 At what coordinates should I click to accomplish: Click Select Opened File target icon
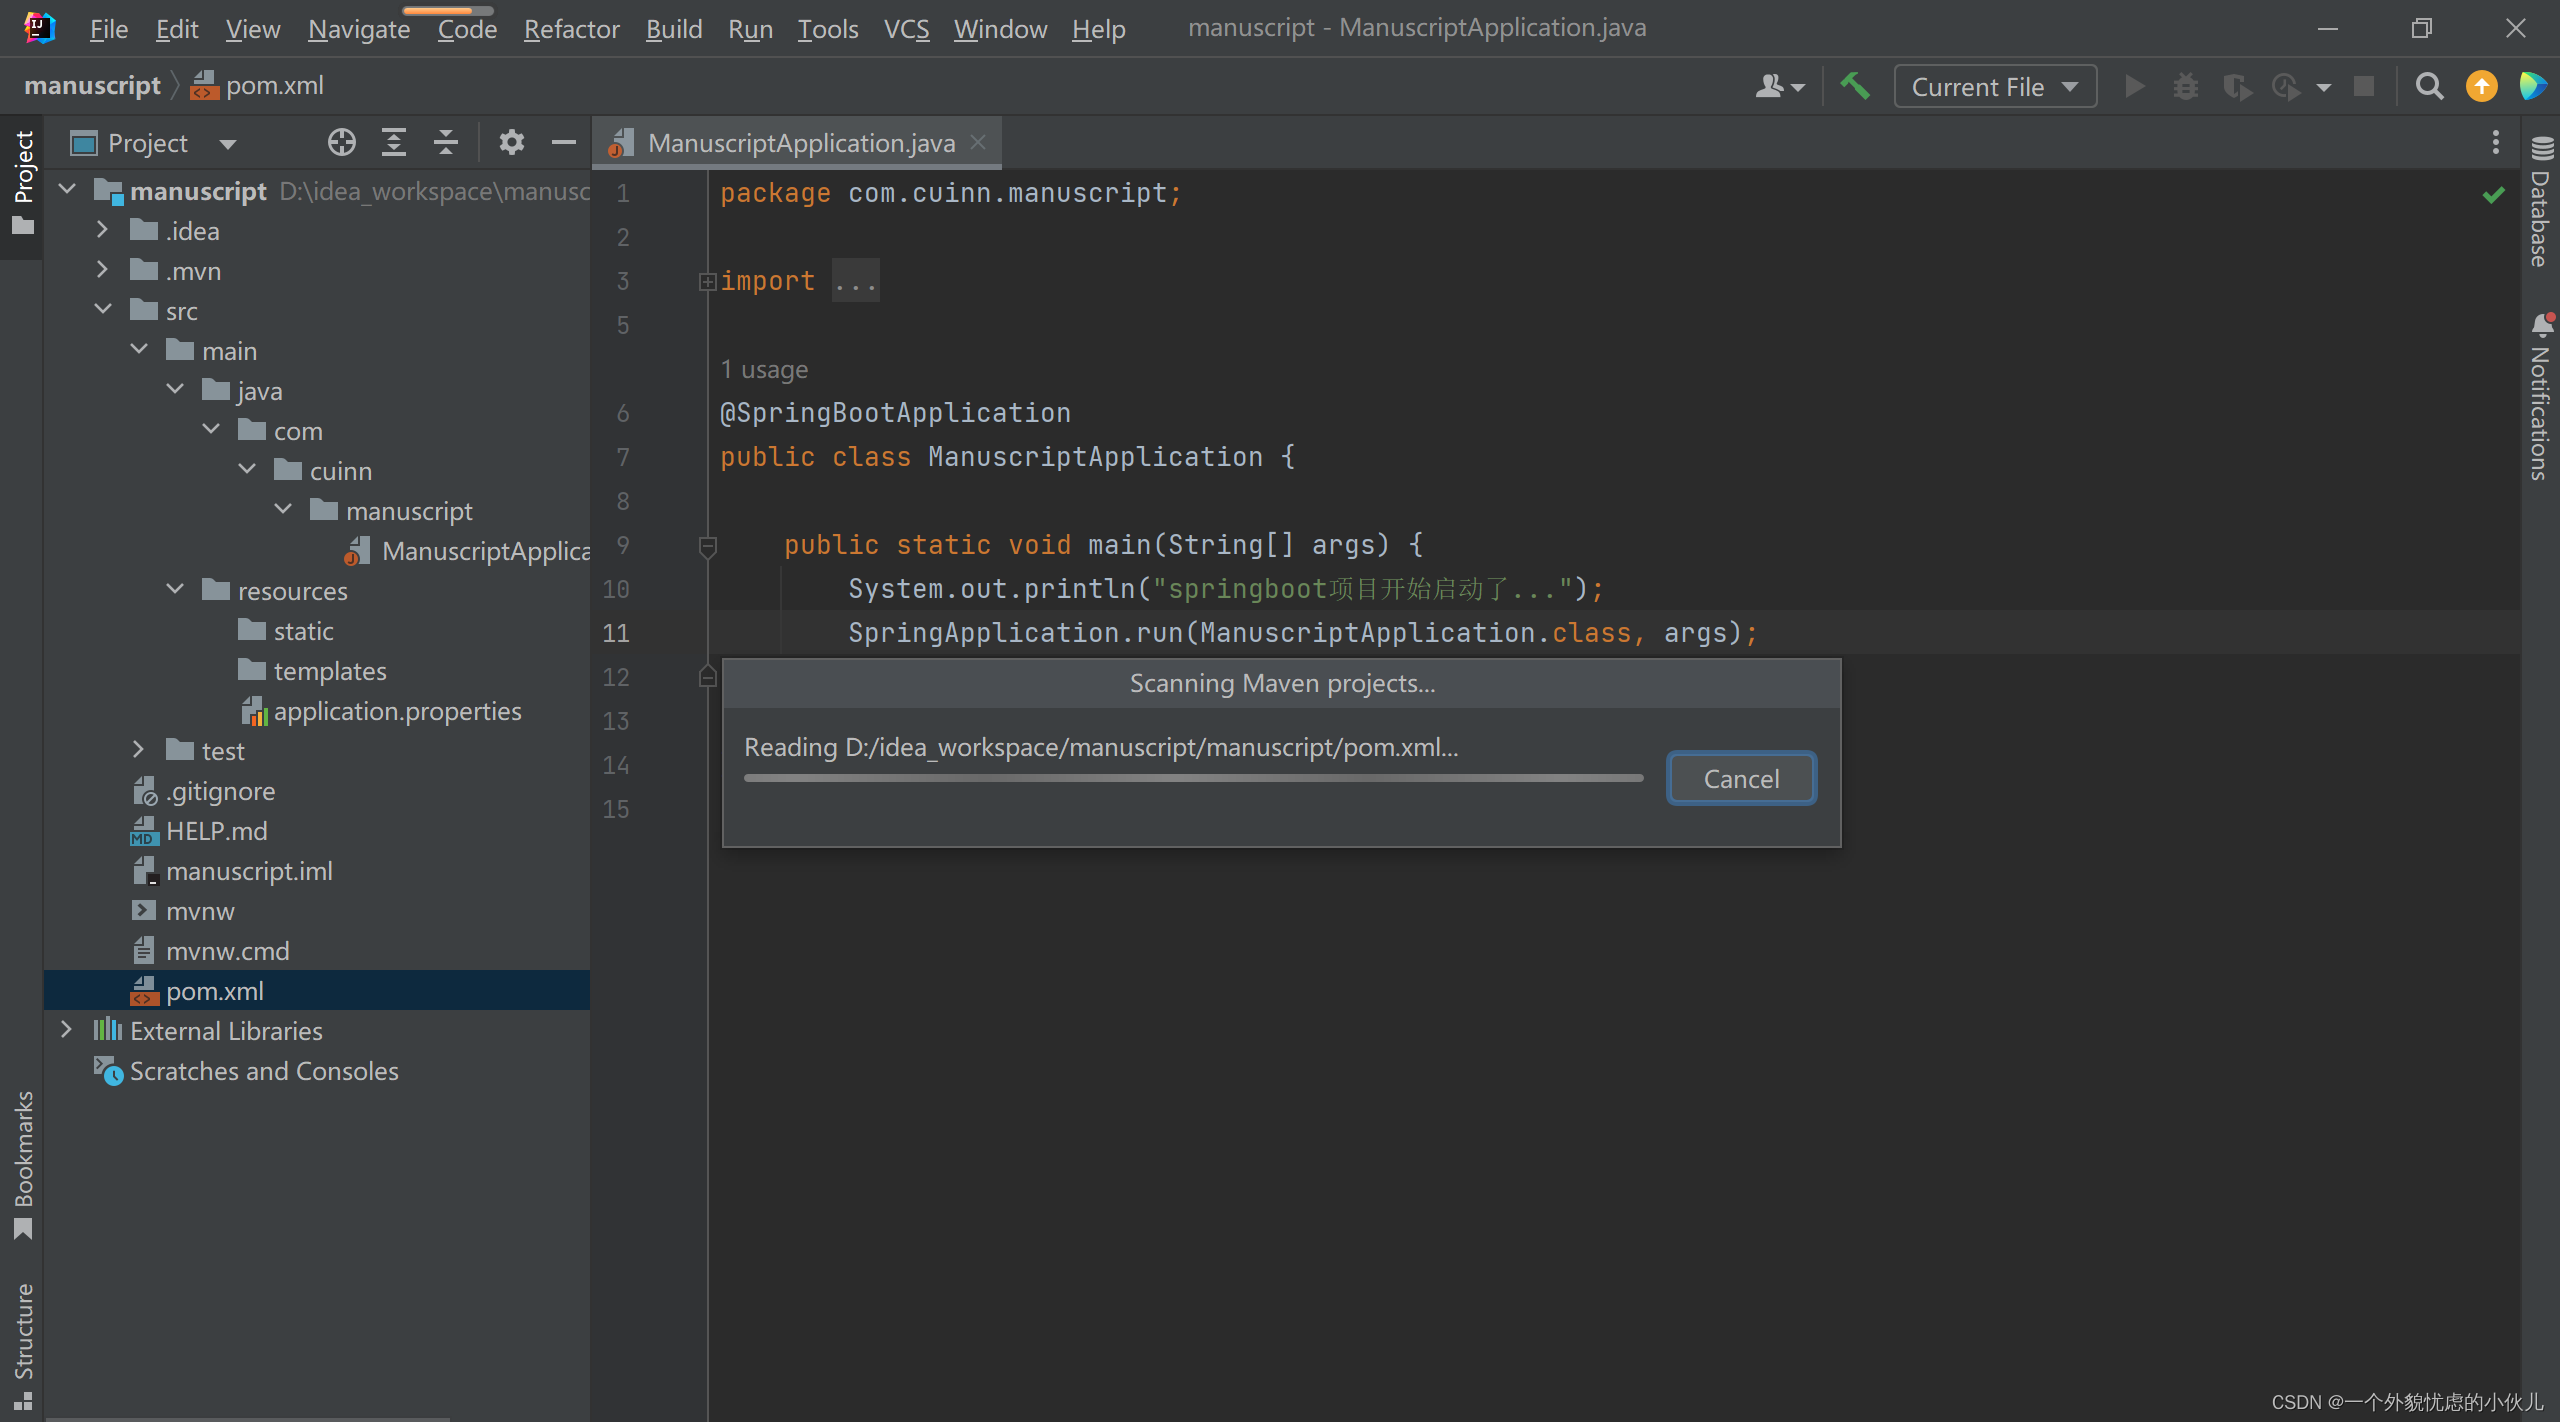click(341, 143)
